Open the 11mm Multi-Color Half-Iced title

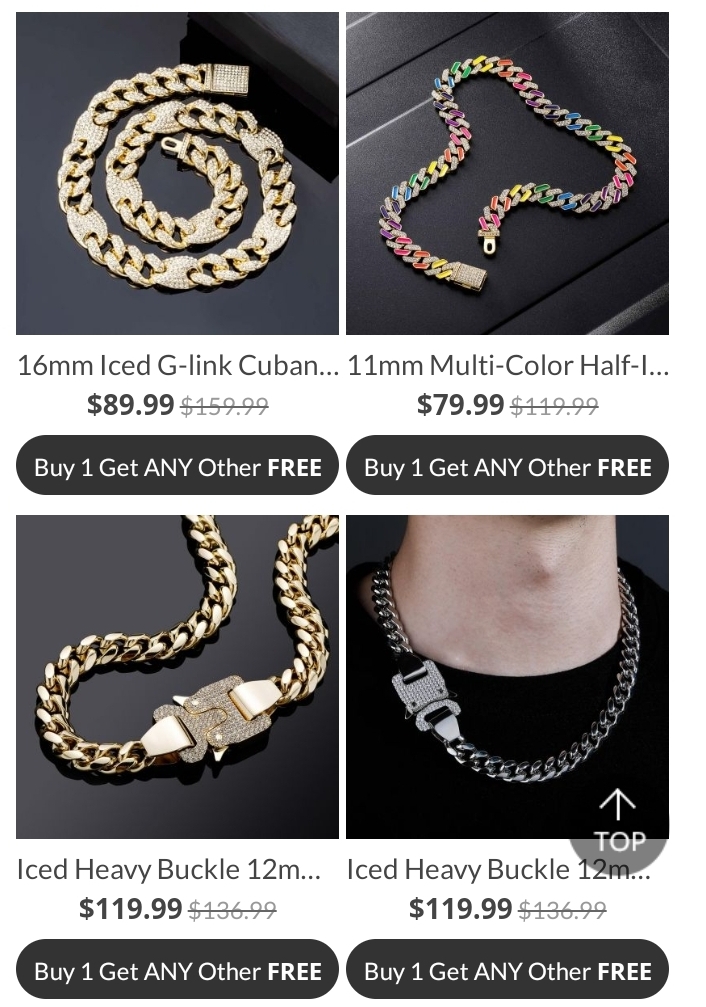[507, 365]
